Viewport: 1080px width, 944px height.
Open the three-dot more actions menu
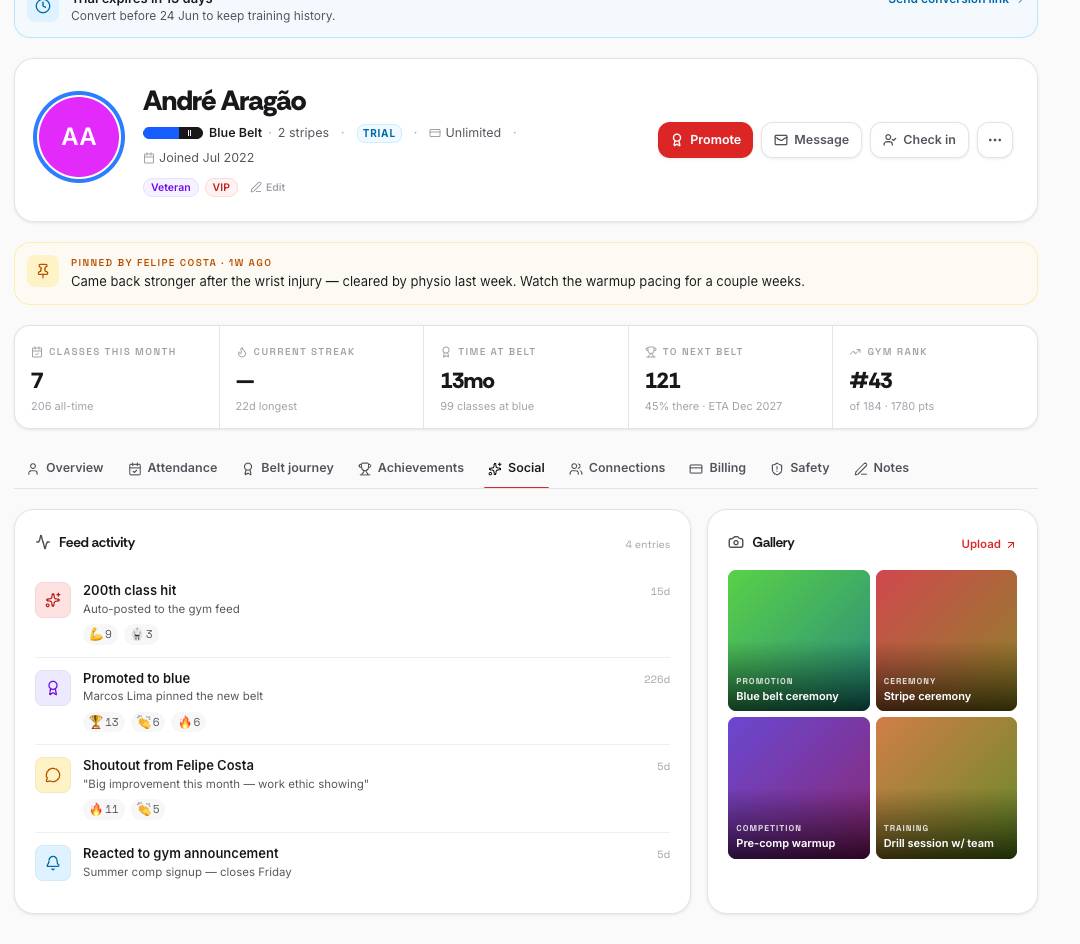pyautogui.click(x=994, y=140)
